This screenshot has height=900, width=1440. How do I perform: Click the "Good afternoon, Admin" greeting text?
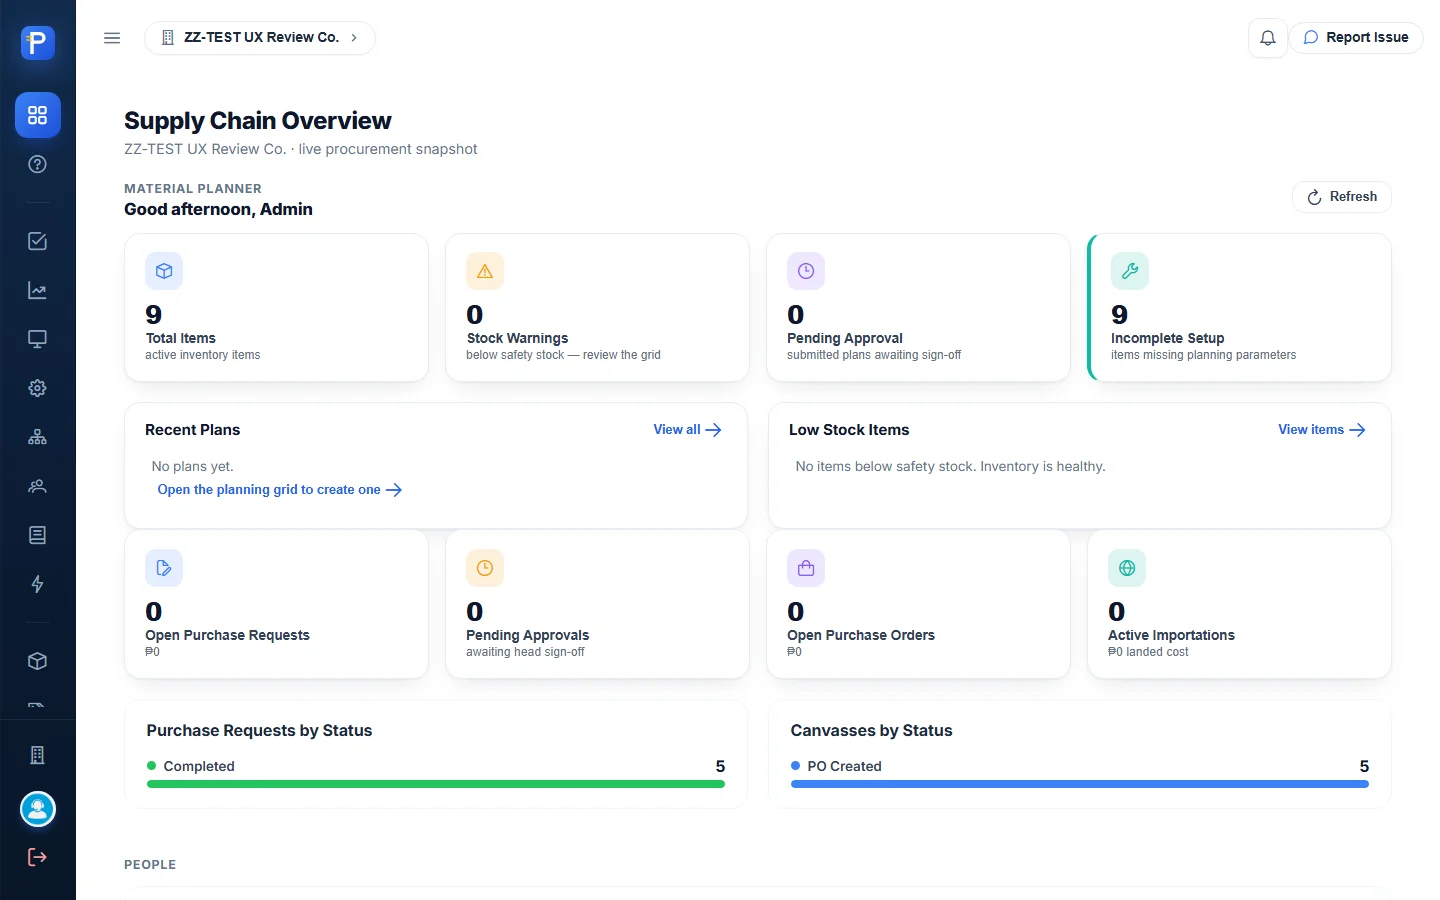218,209
